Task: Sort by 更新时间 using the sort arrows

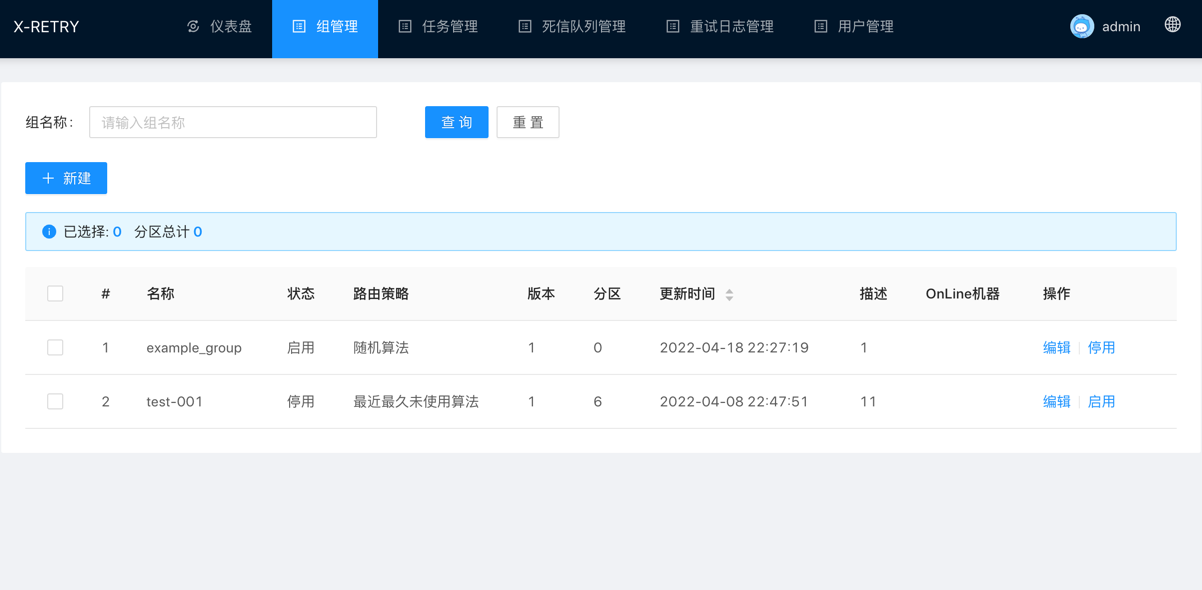Action: (x=729, y=295)
